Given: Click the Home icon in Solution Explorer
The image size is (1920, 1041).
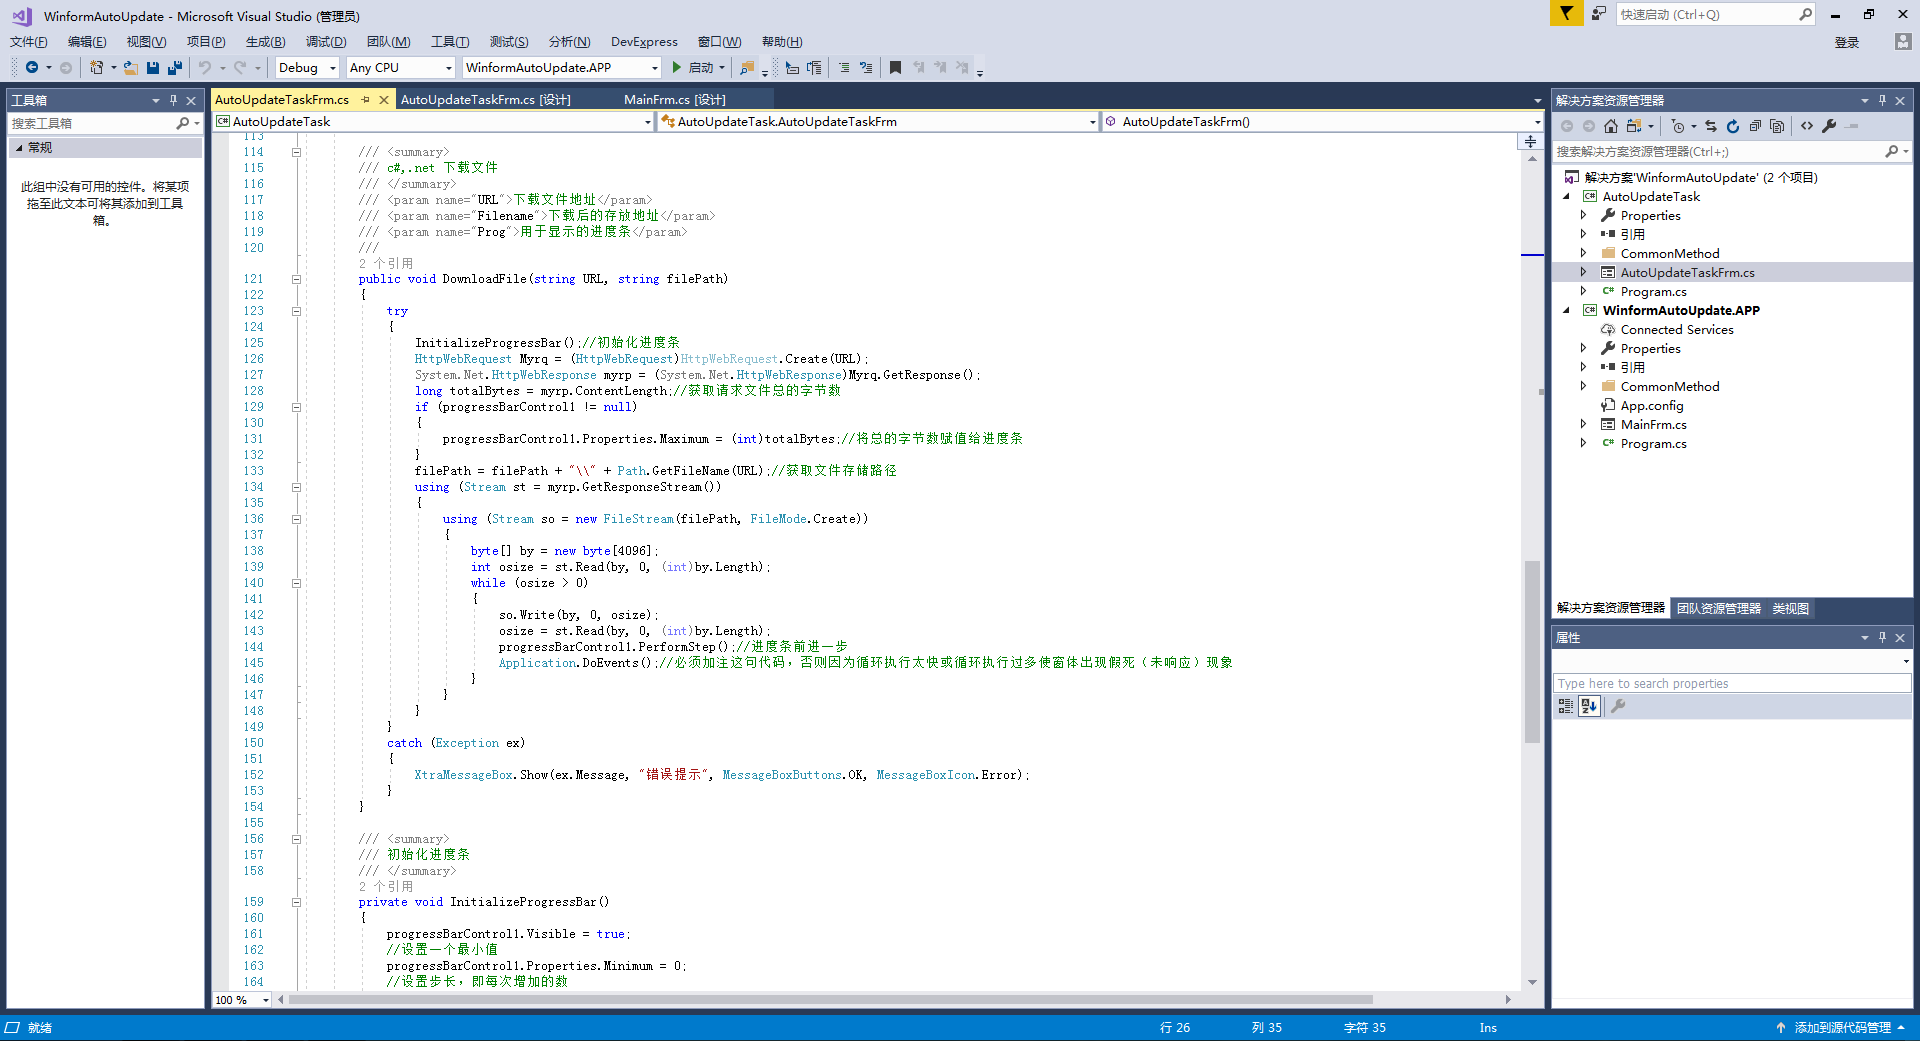Looking at the screenshot, I should pyautogui.click(x=1611, y=126).
